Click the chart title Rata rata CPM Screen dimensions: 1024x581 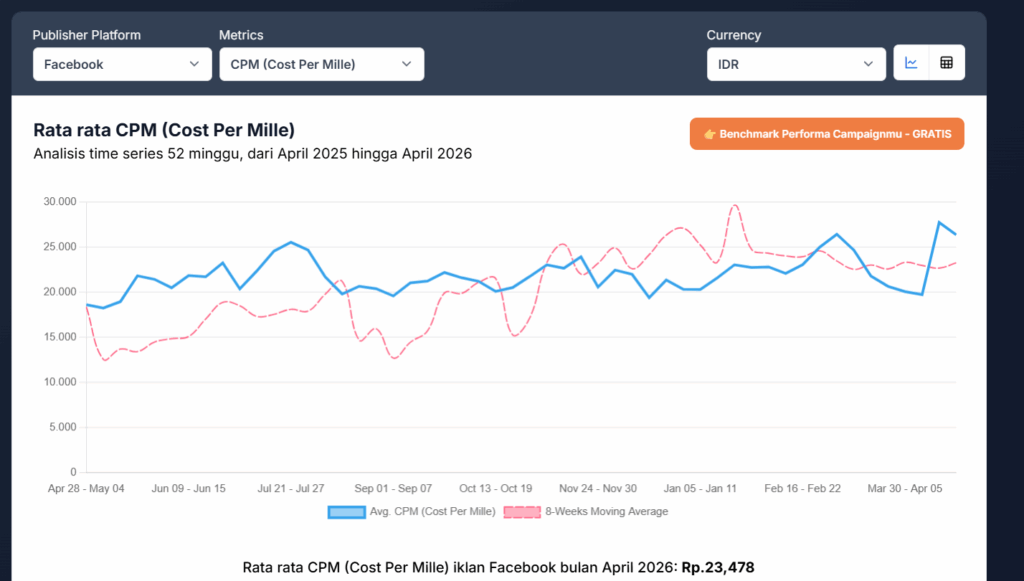(x=164, y=130)
